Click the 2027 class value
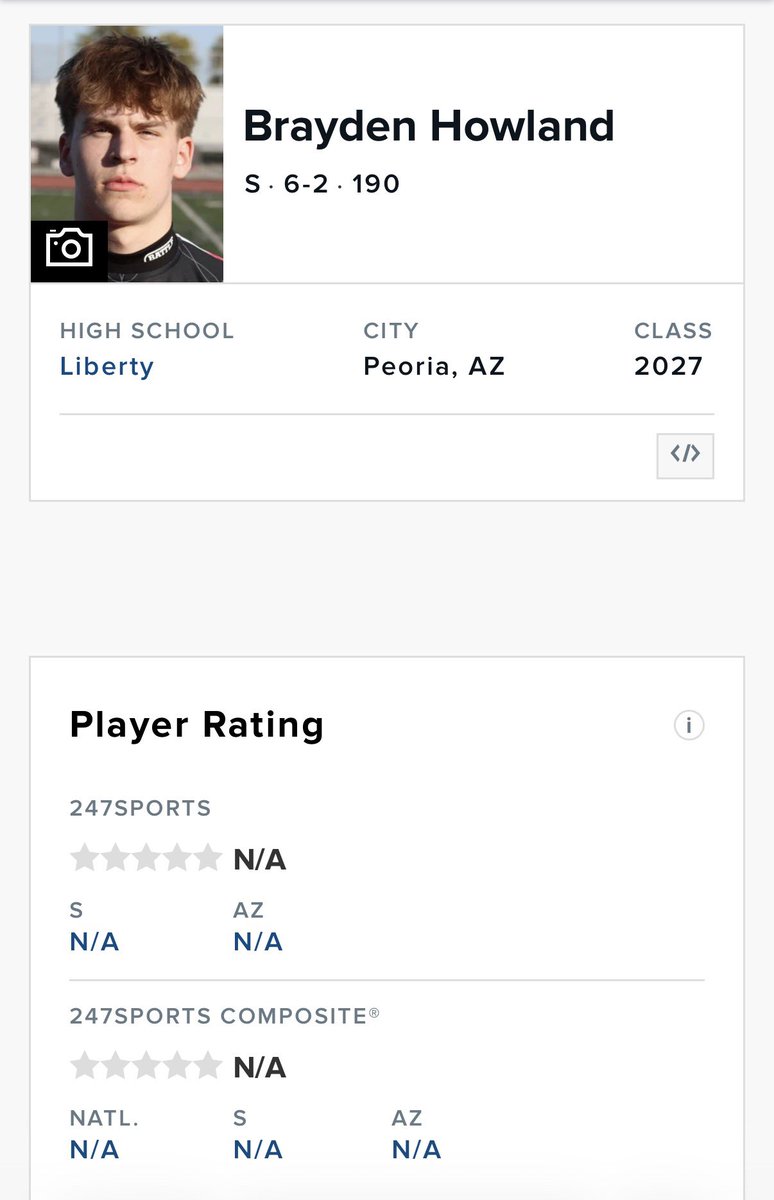The image size is (774, 1200). tap(669, 366)
